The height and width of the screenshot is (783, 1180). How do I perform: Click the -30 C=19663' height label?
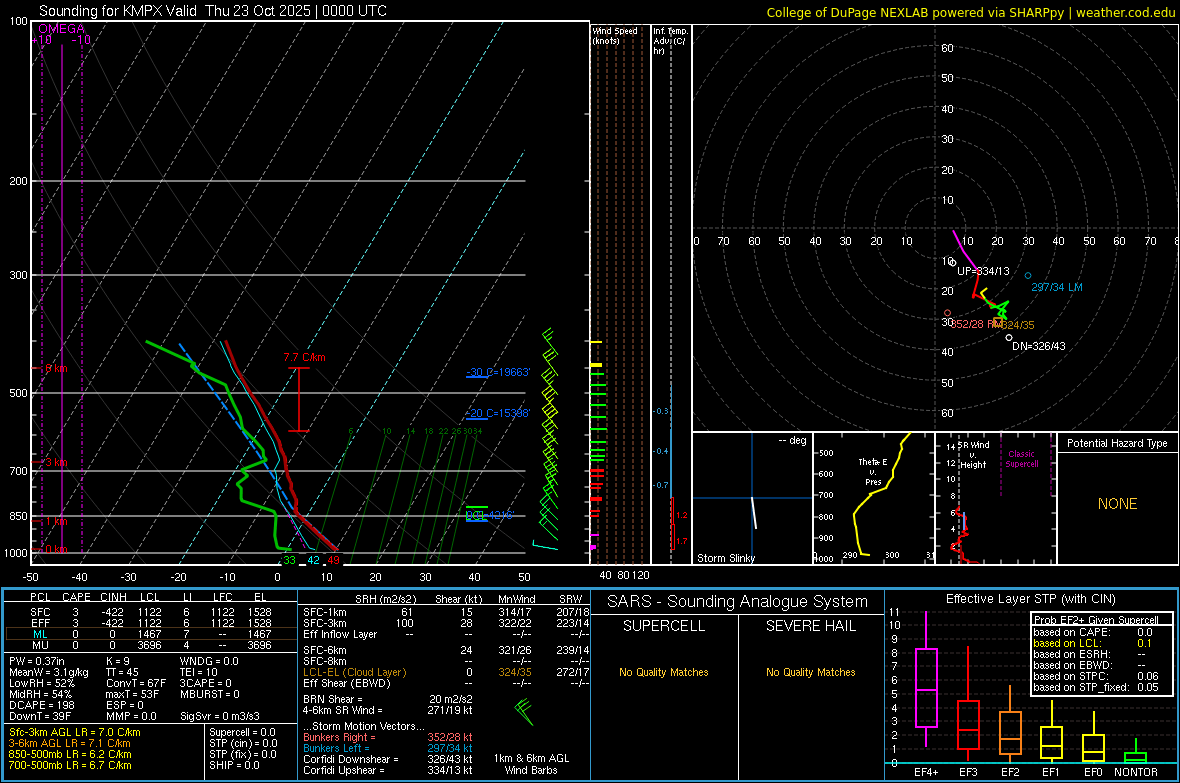pyautogui.click(x=498, y=372)
